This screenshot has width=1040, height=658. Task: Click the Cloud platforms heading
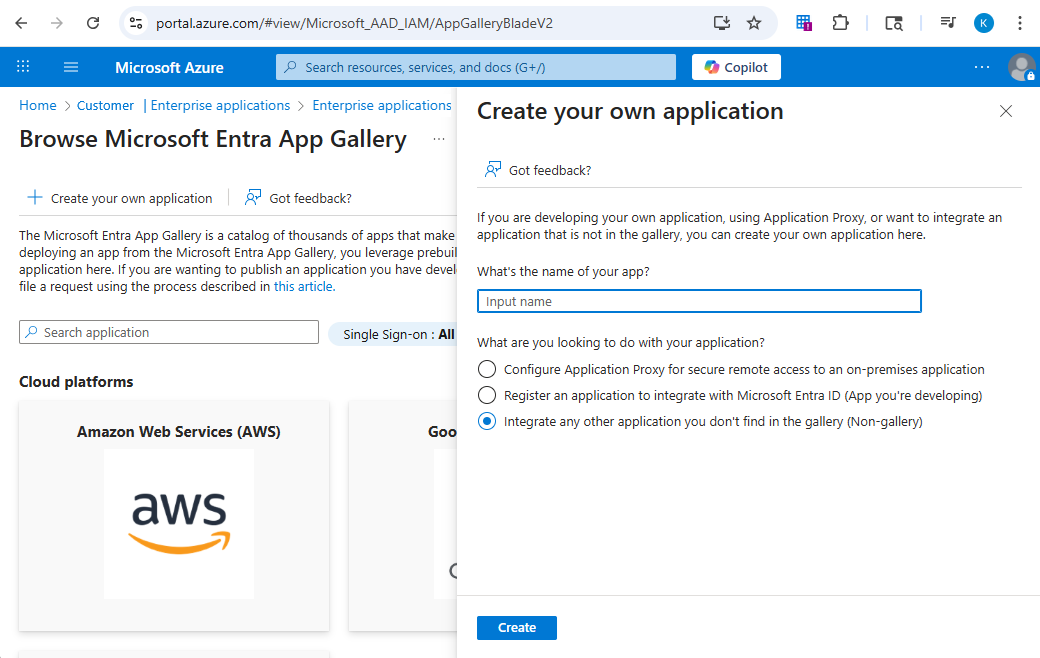(76, 382)
